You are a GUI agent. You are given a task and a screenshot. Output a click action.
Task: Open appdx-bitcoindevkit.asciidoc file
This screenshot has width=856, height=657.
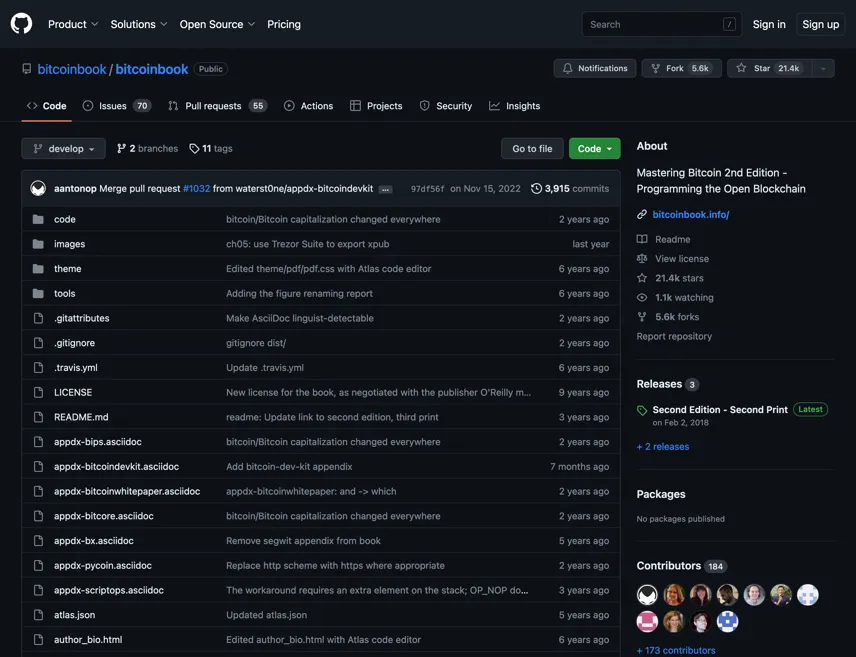[x=116, y=466]
